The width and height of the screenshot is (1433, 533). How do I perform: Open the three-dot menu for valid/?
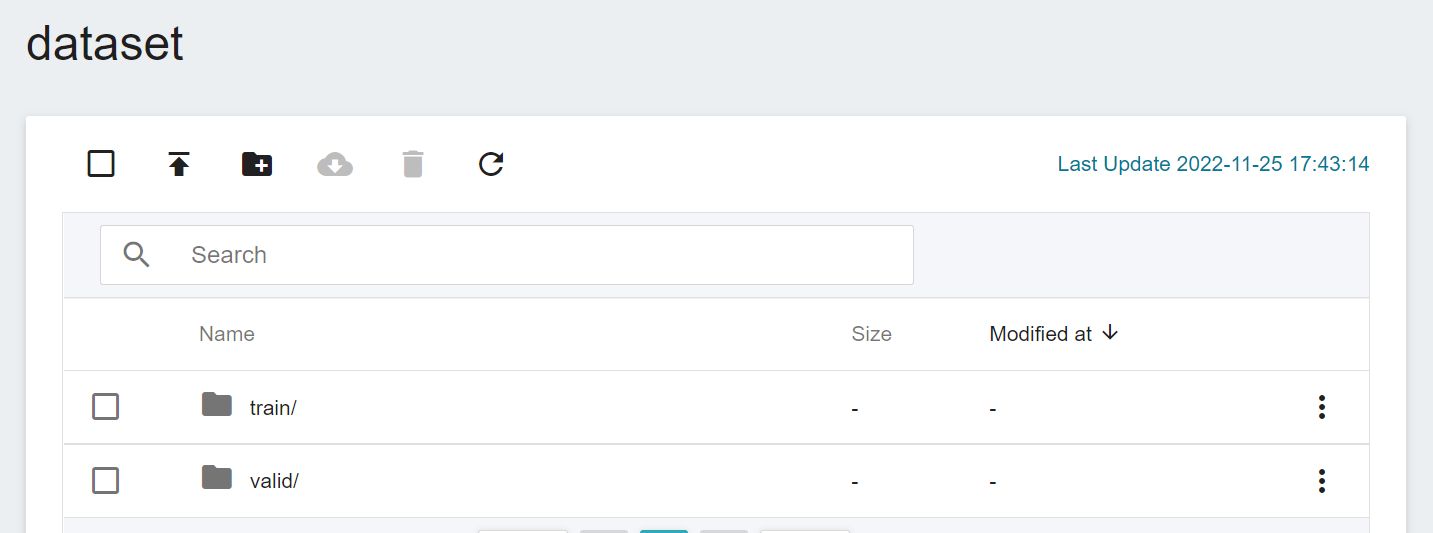pyautogui.click(x=1322, y=481)
